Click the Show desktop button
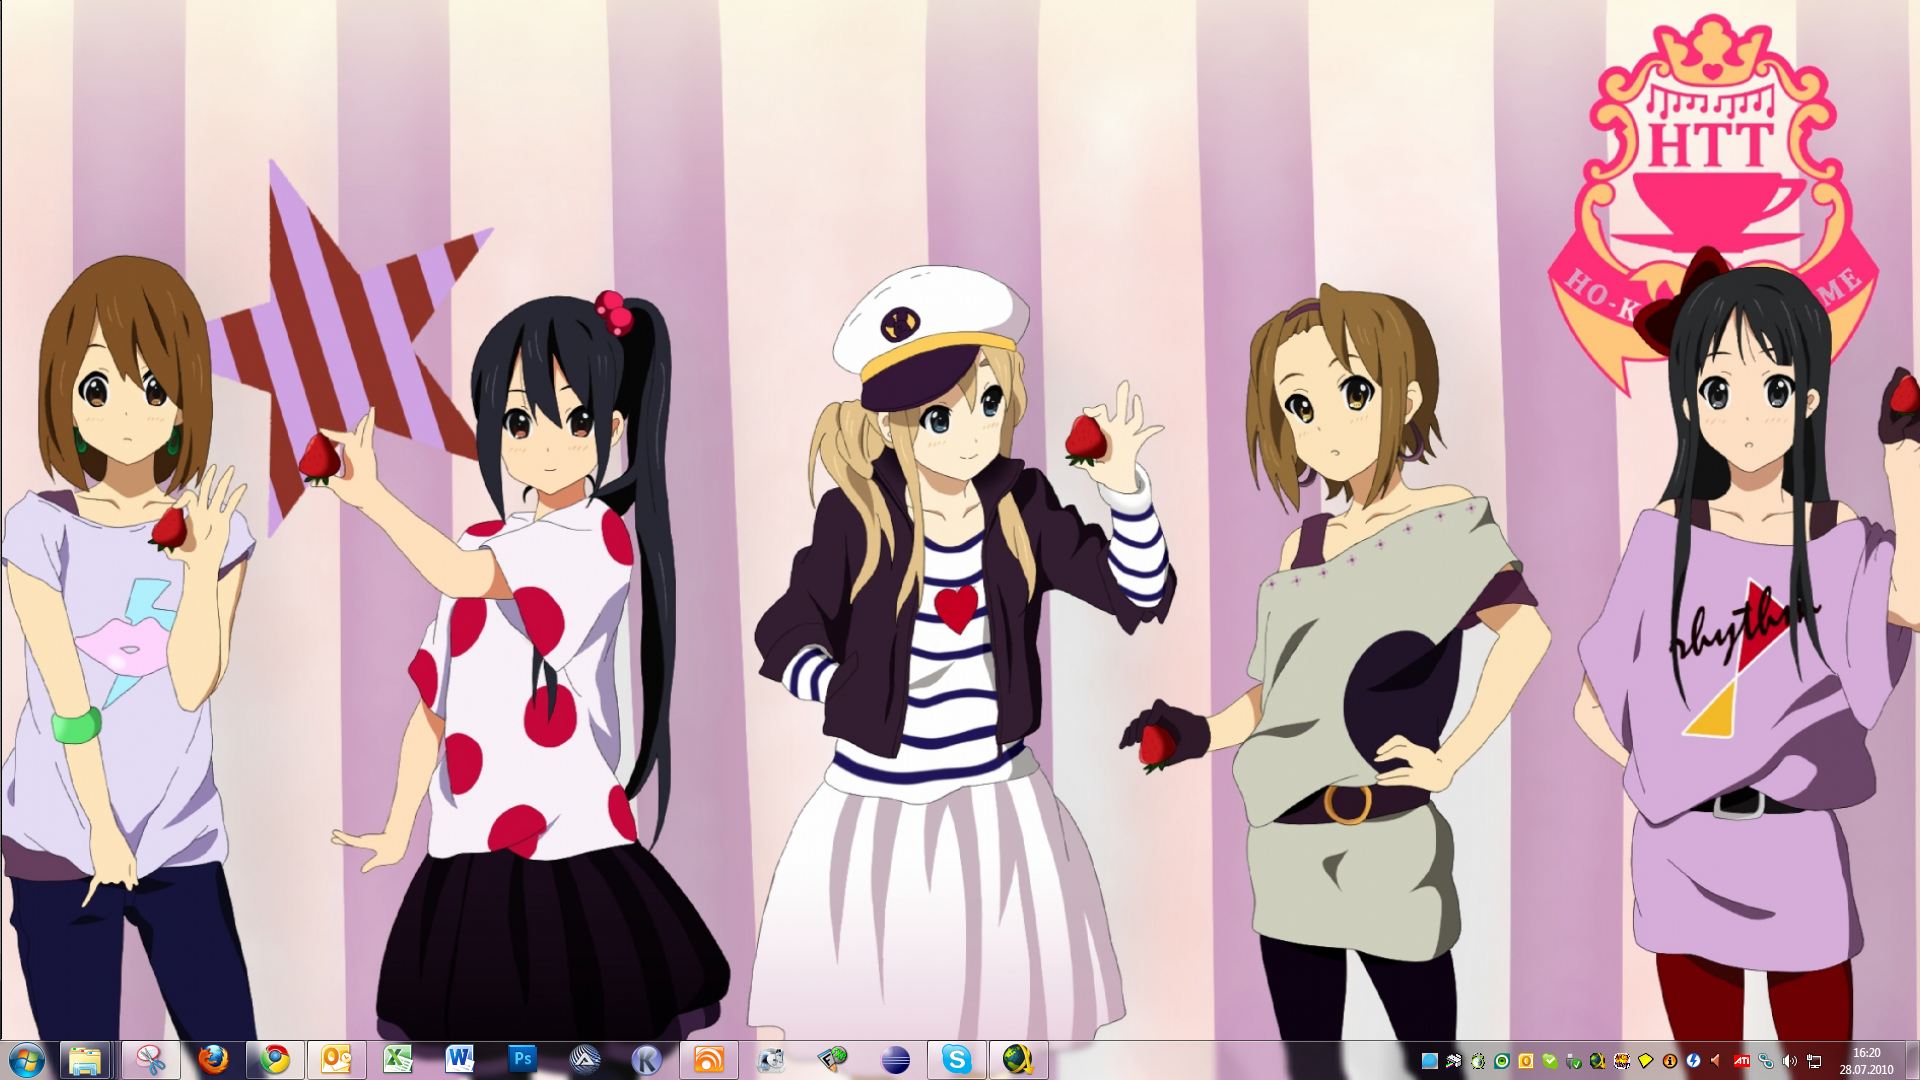 (x=1912, y=1060)
